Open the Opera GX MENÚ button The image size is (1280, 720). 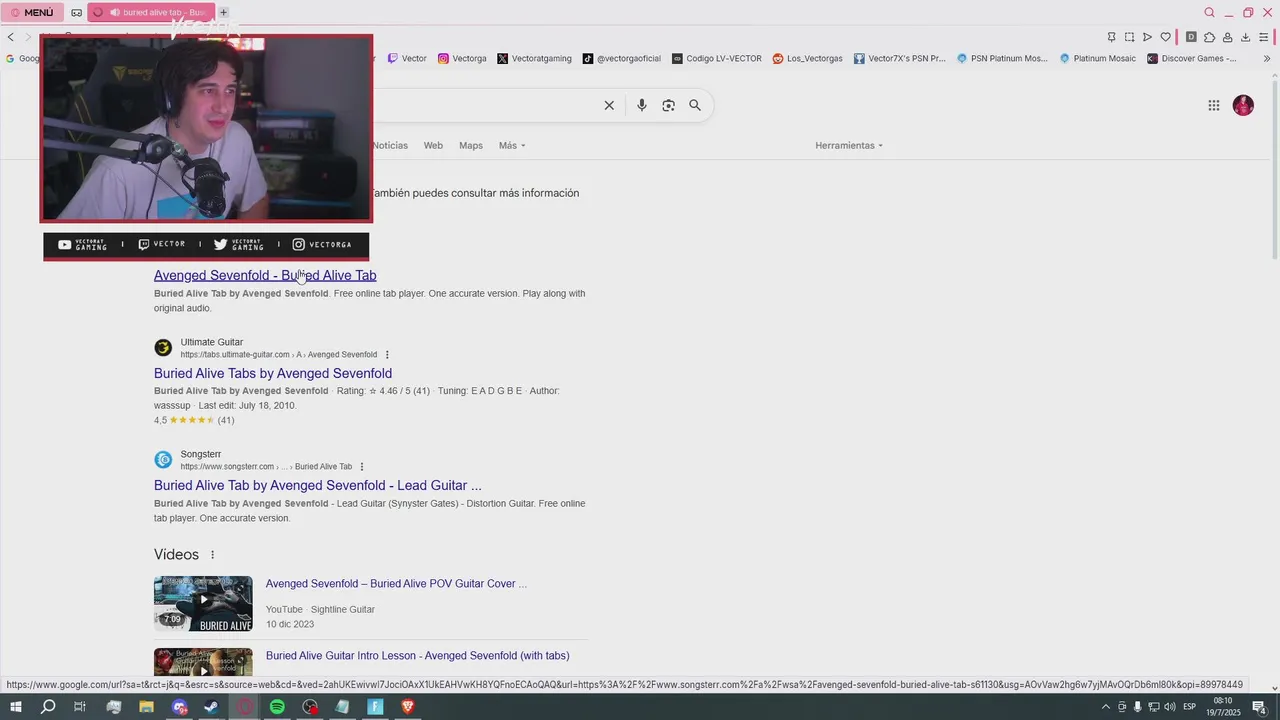32,13
